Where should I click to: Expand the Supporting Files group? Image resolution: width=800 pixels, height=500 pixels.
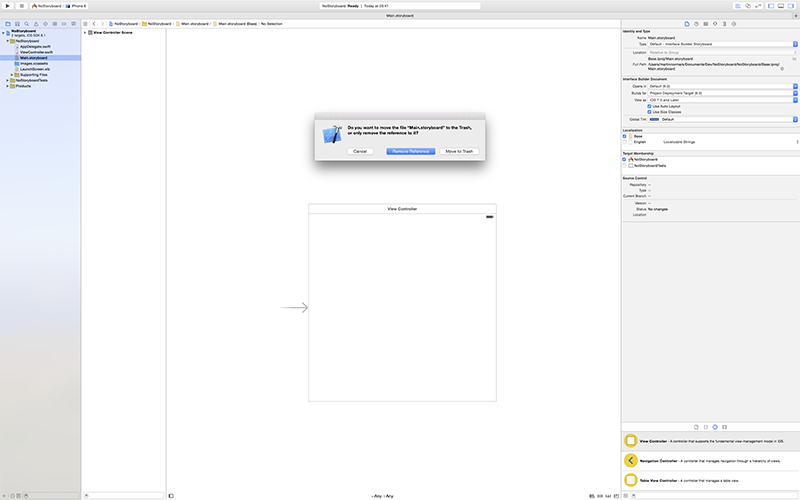click(12, 74)
